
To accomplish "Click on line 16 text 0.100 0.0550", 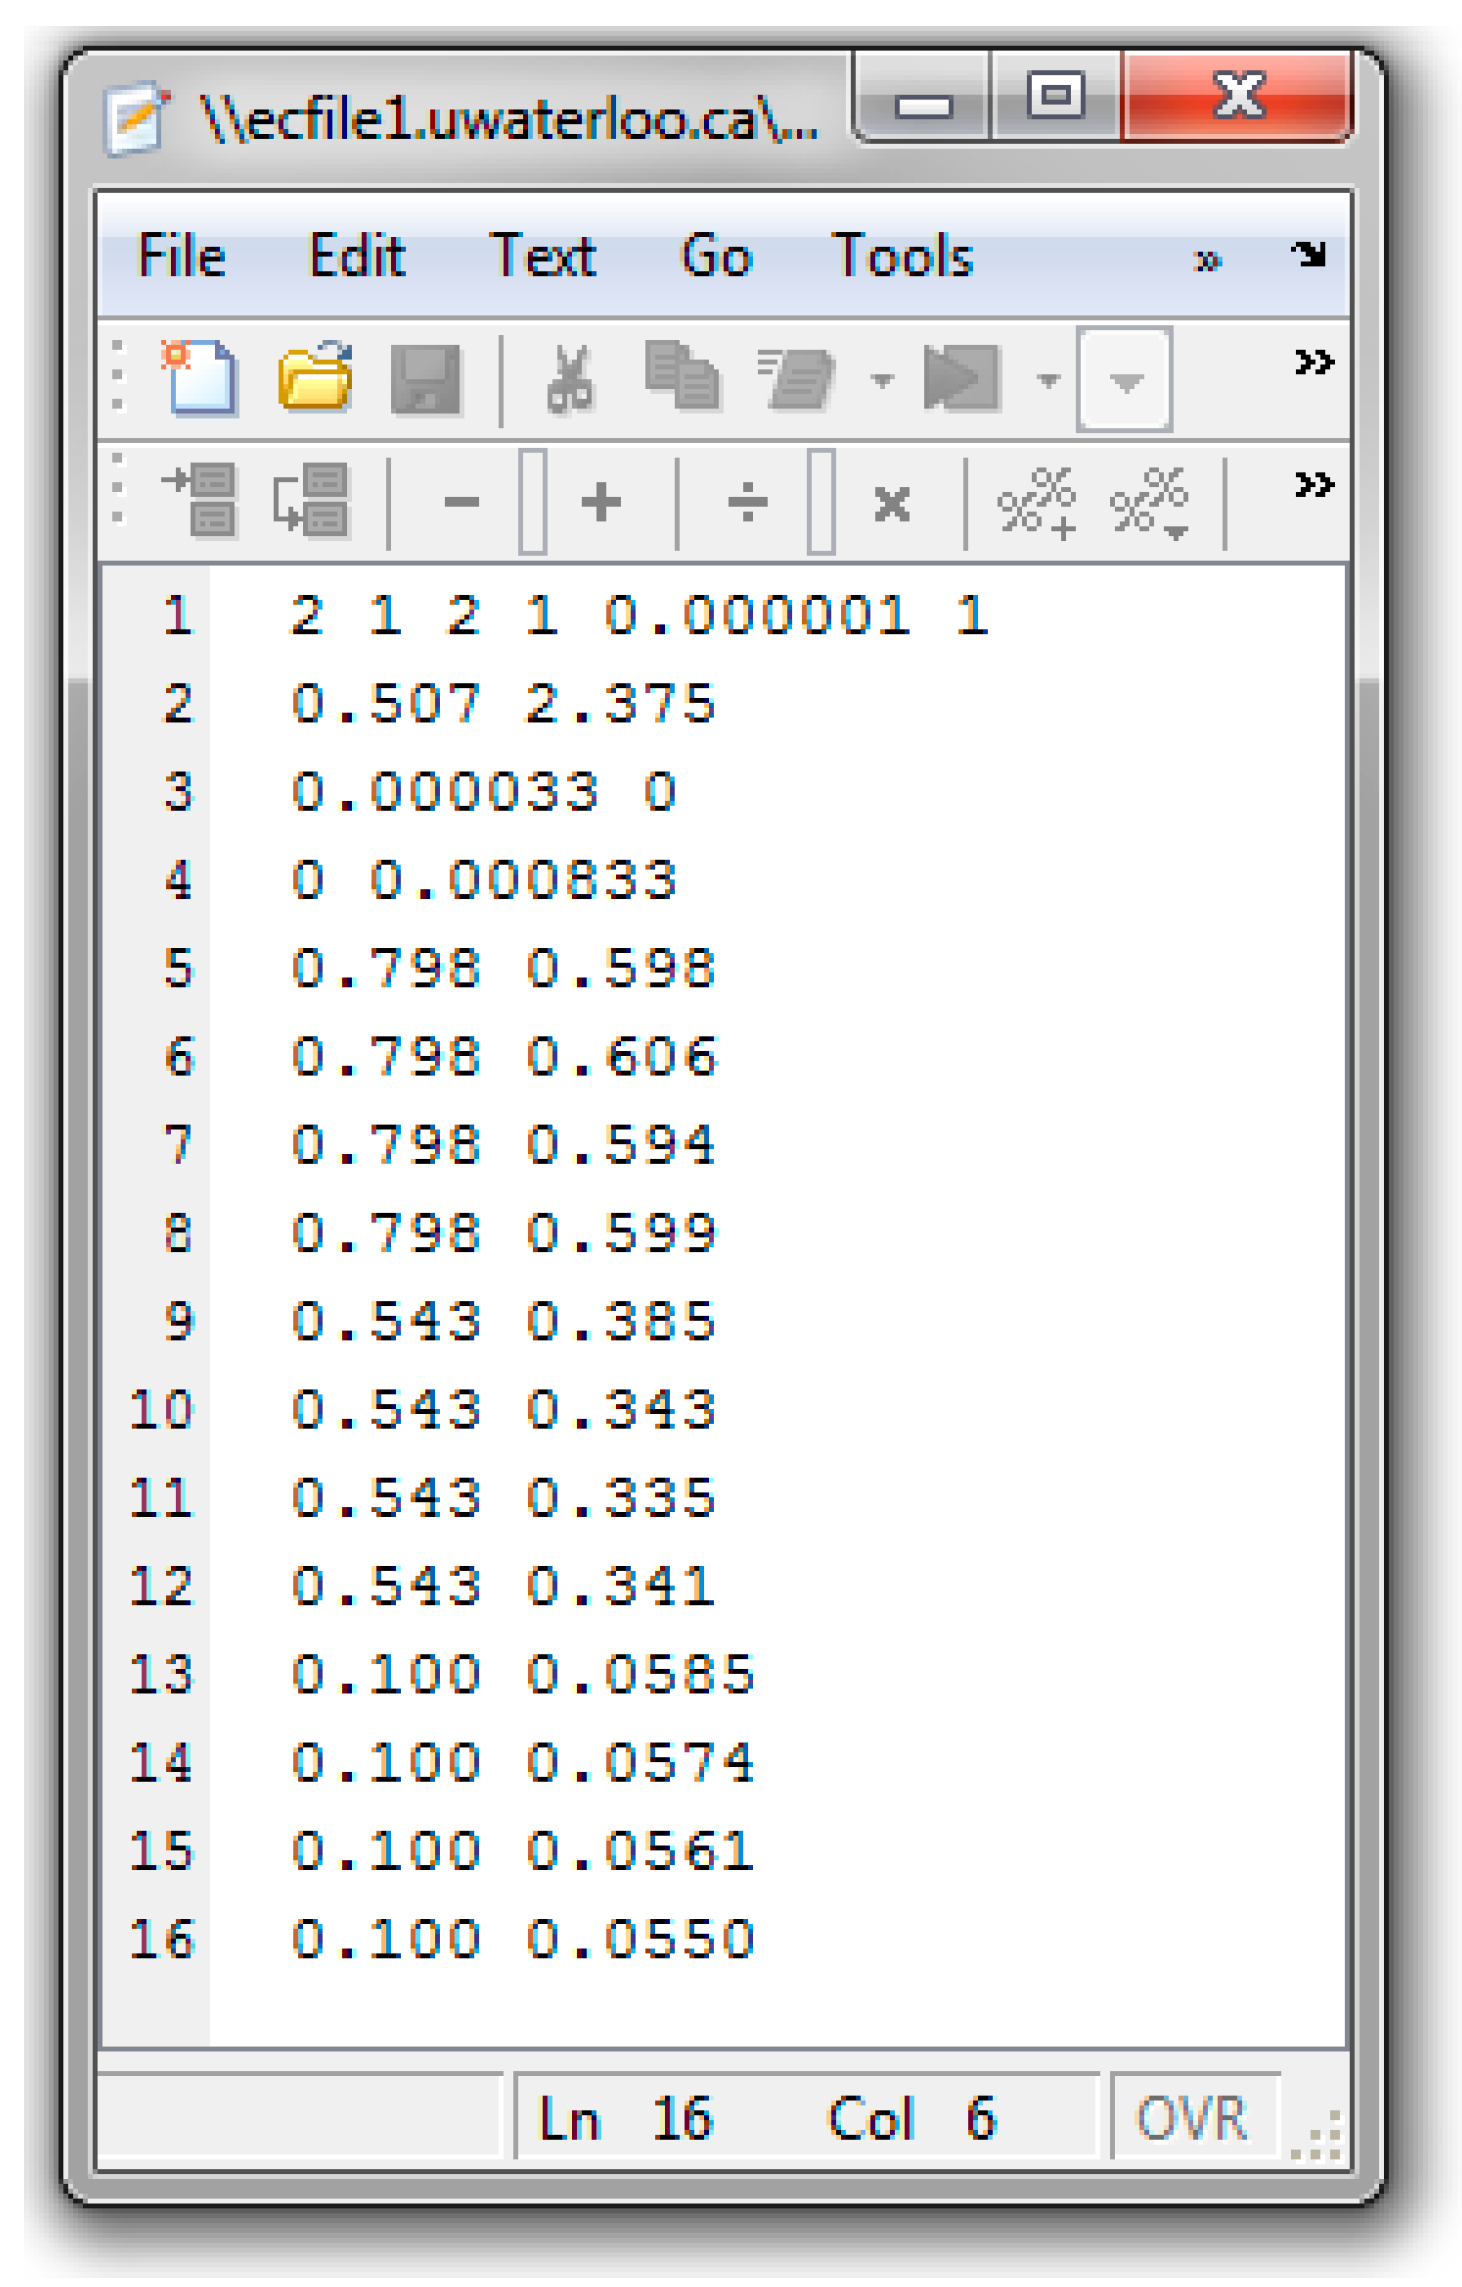I will tap(523, 1940).
